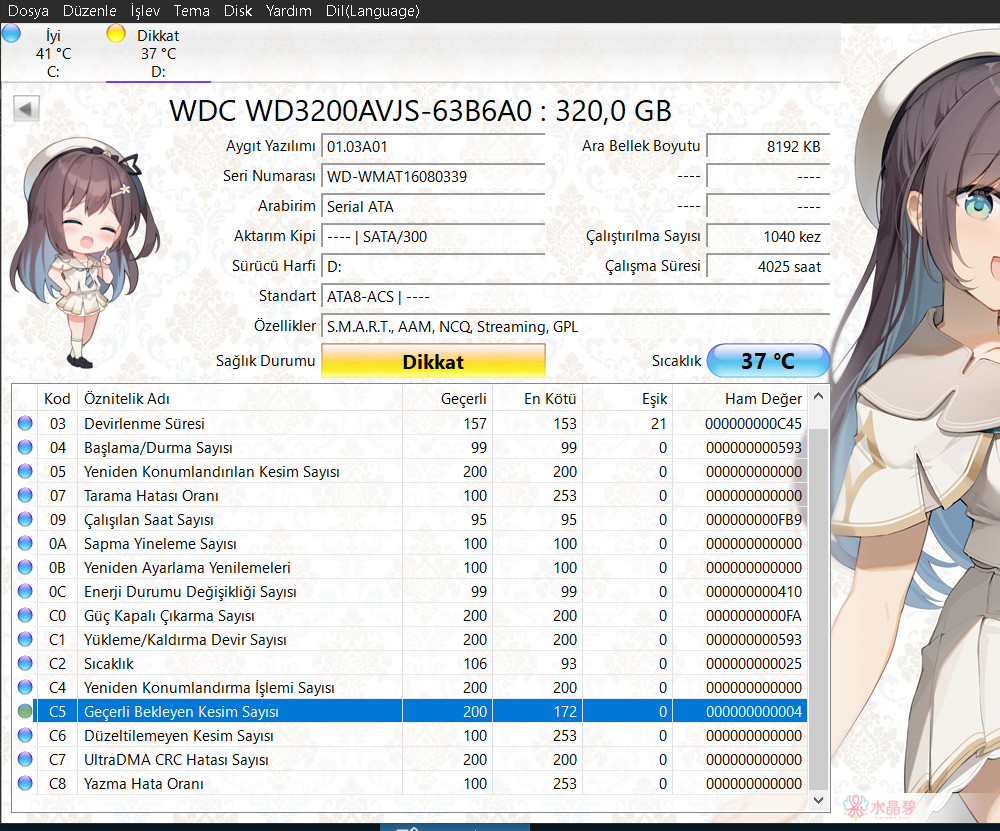The width and height of the screenshot is (1000, 831).
Task: Select the D: drive tab (Dikkat)
Action: tap(158, 54)
